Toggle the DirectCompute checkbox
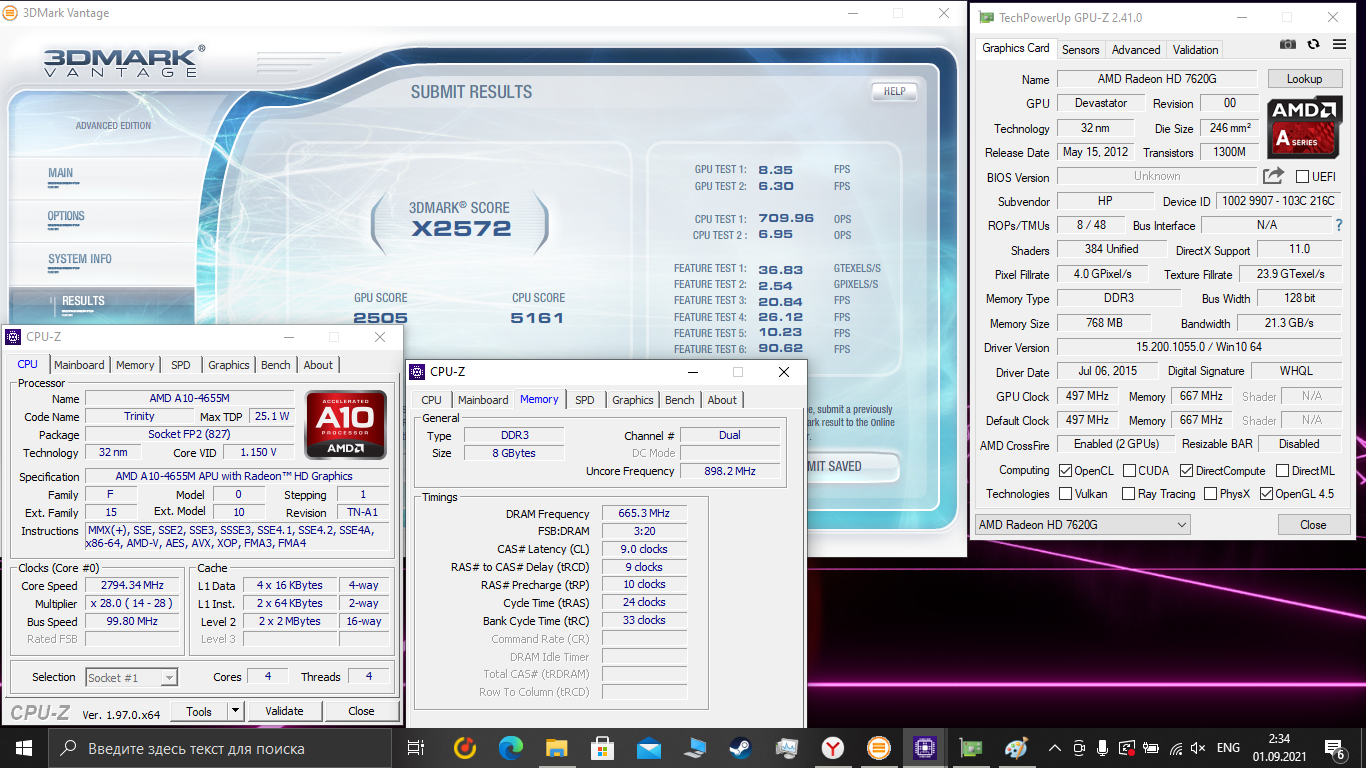The width and height of the screenshot is (1366, 768). [x=1186, y=470]
